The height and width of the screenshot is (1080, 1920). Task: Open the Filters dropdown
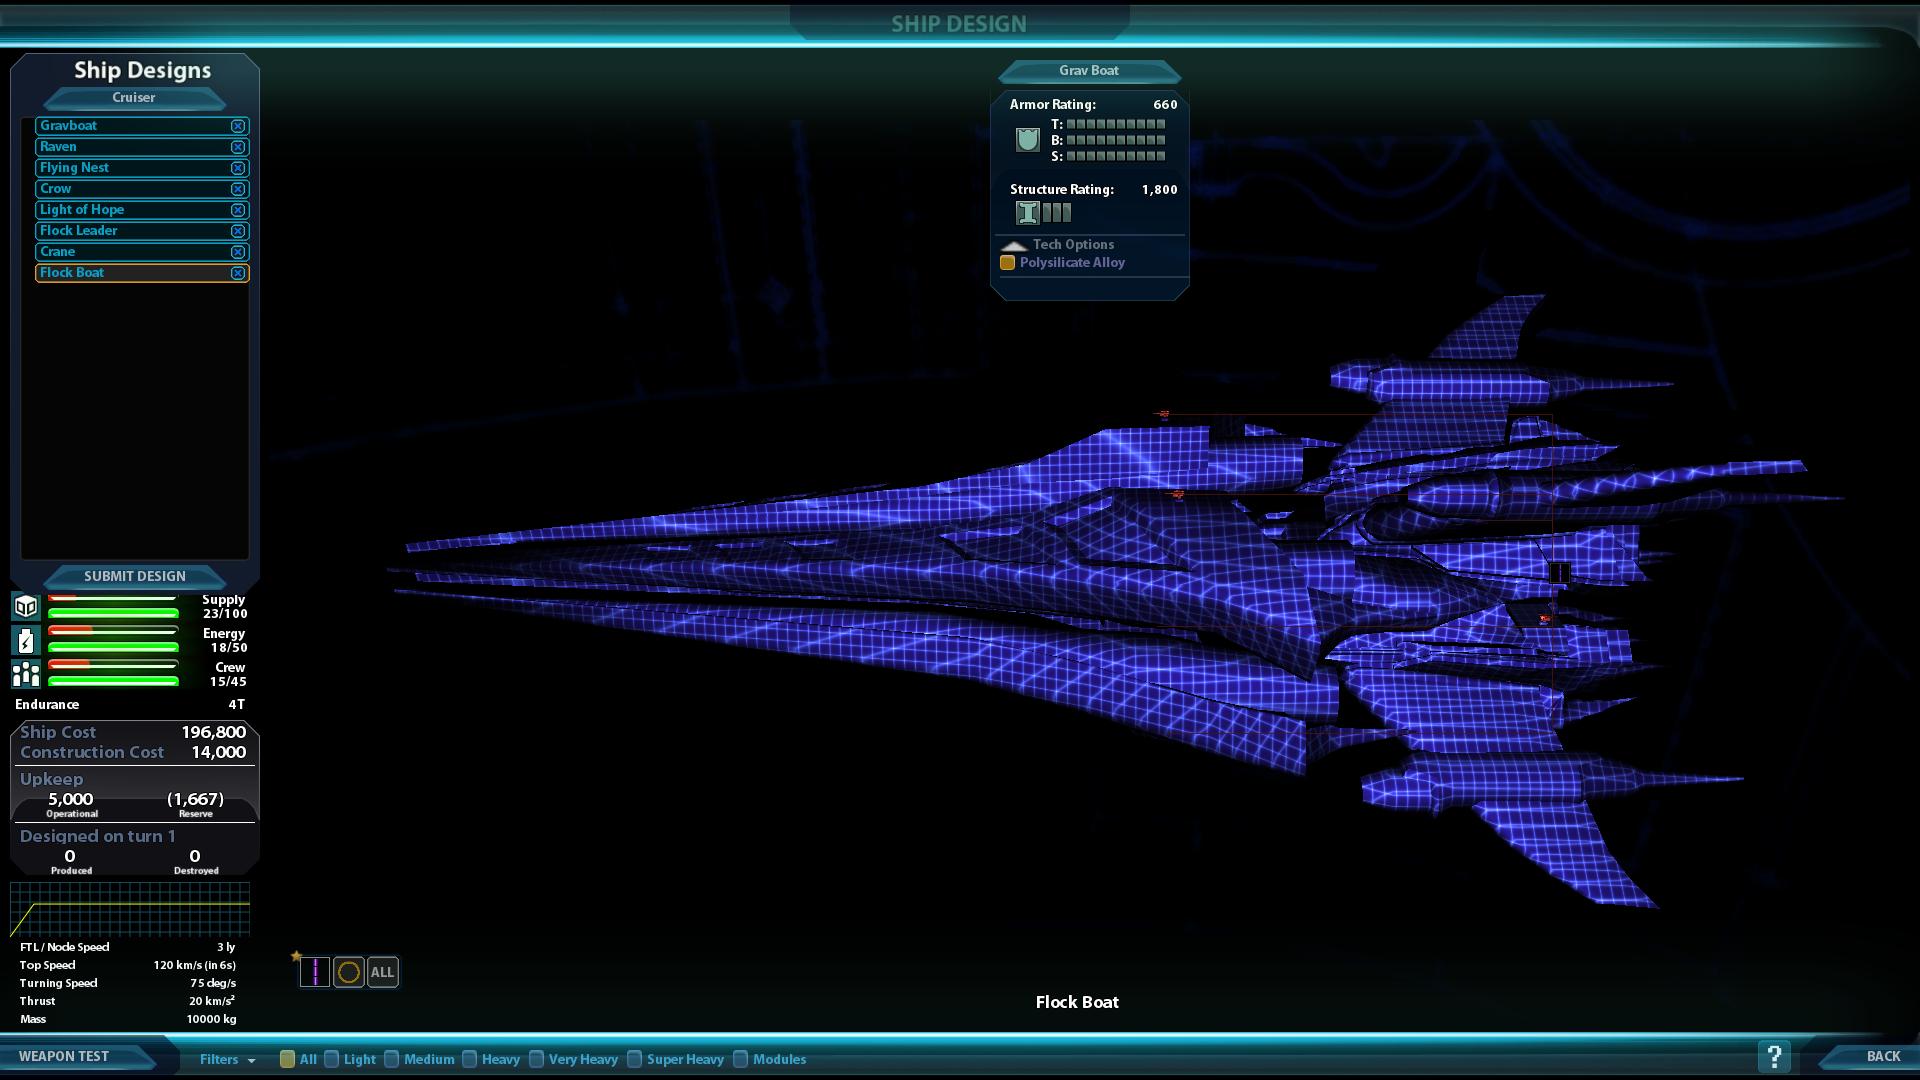coord(227,1059)
